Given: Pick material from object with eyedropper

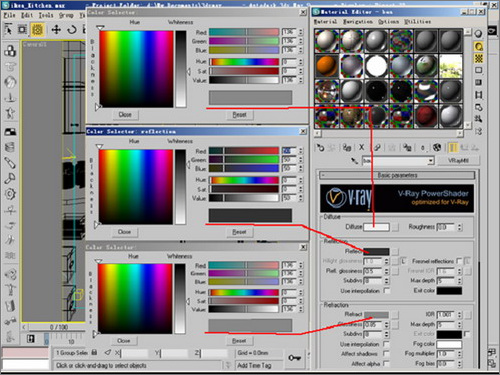Looking at the screenshot, I should click(354, 161).
